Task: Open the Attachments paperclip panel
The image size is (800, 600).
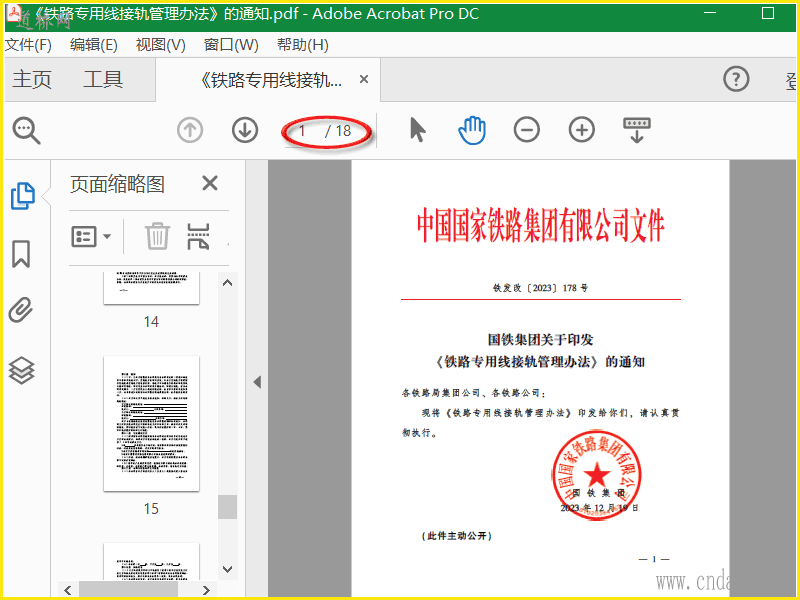Action: 21,310
